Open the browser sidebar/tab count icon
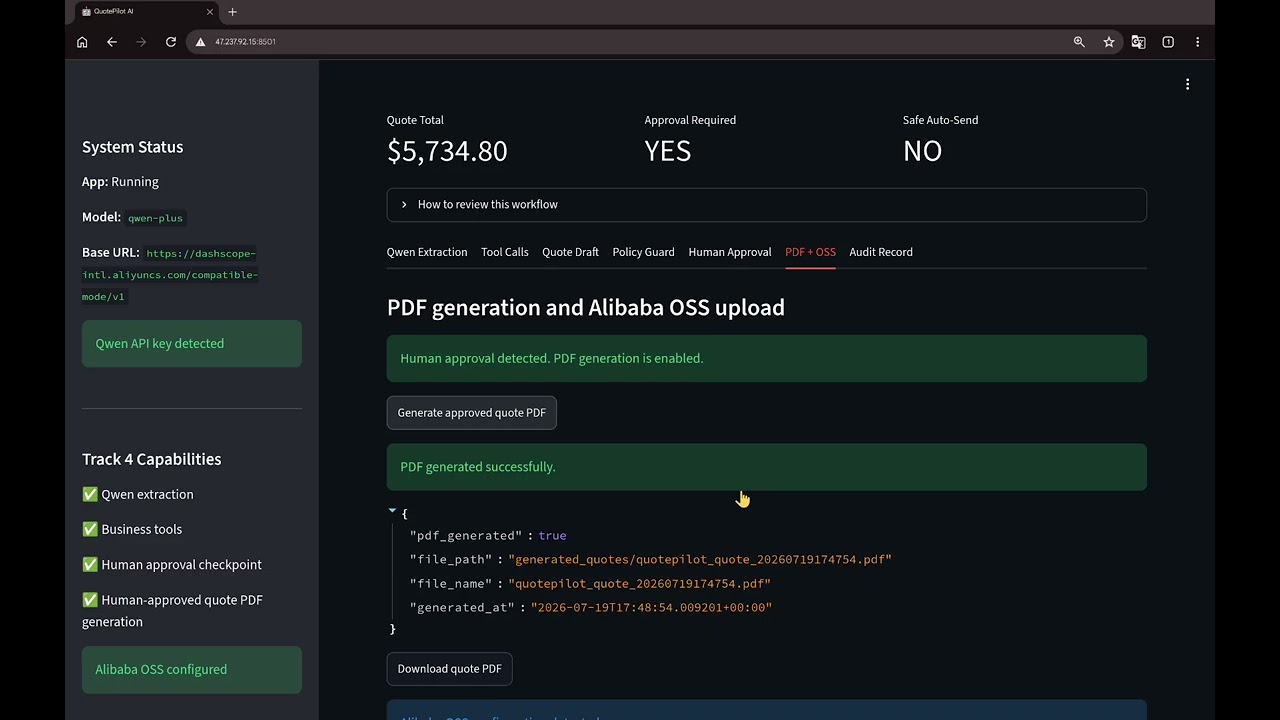Image resolution: width=1280 pixels, height=720 pixels. pyautogui.click(x=1168, y=42)
